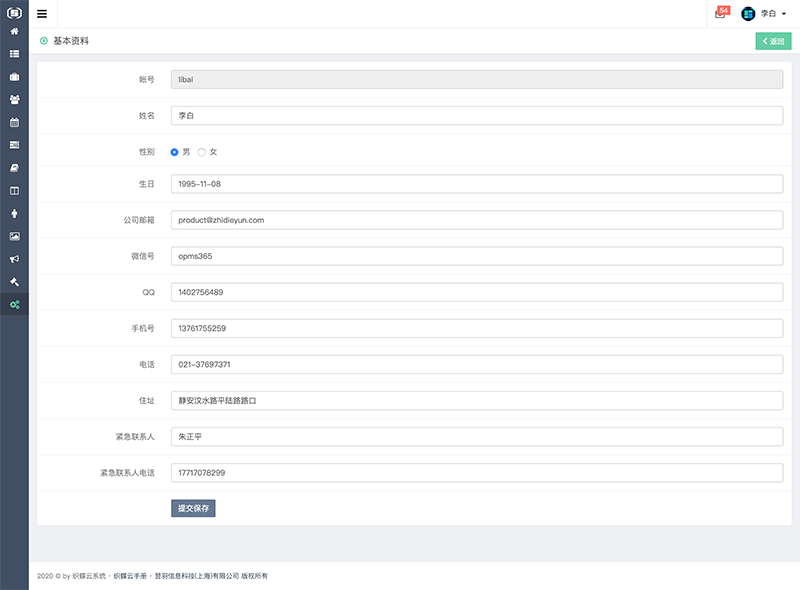Open the briefcase project icon in sidebar
800x590 pixels.
[x=15, y=77]
